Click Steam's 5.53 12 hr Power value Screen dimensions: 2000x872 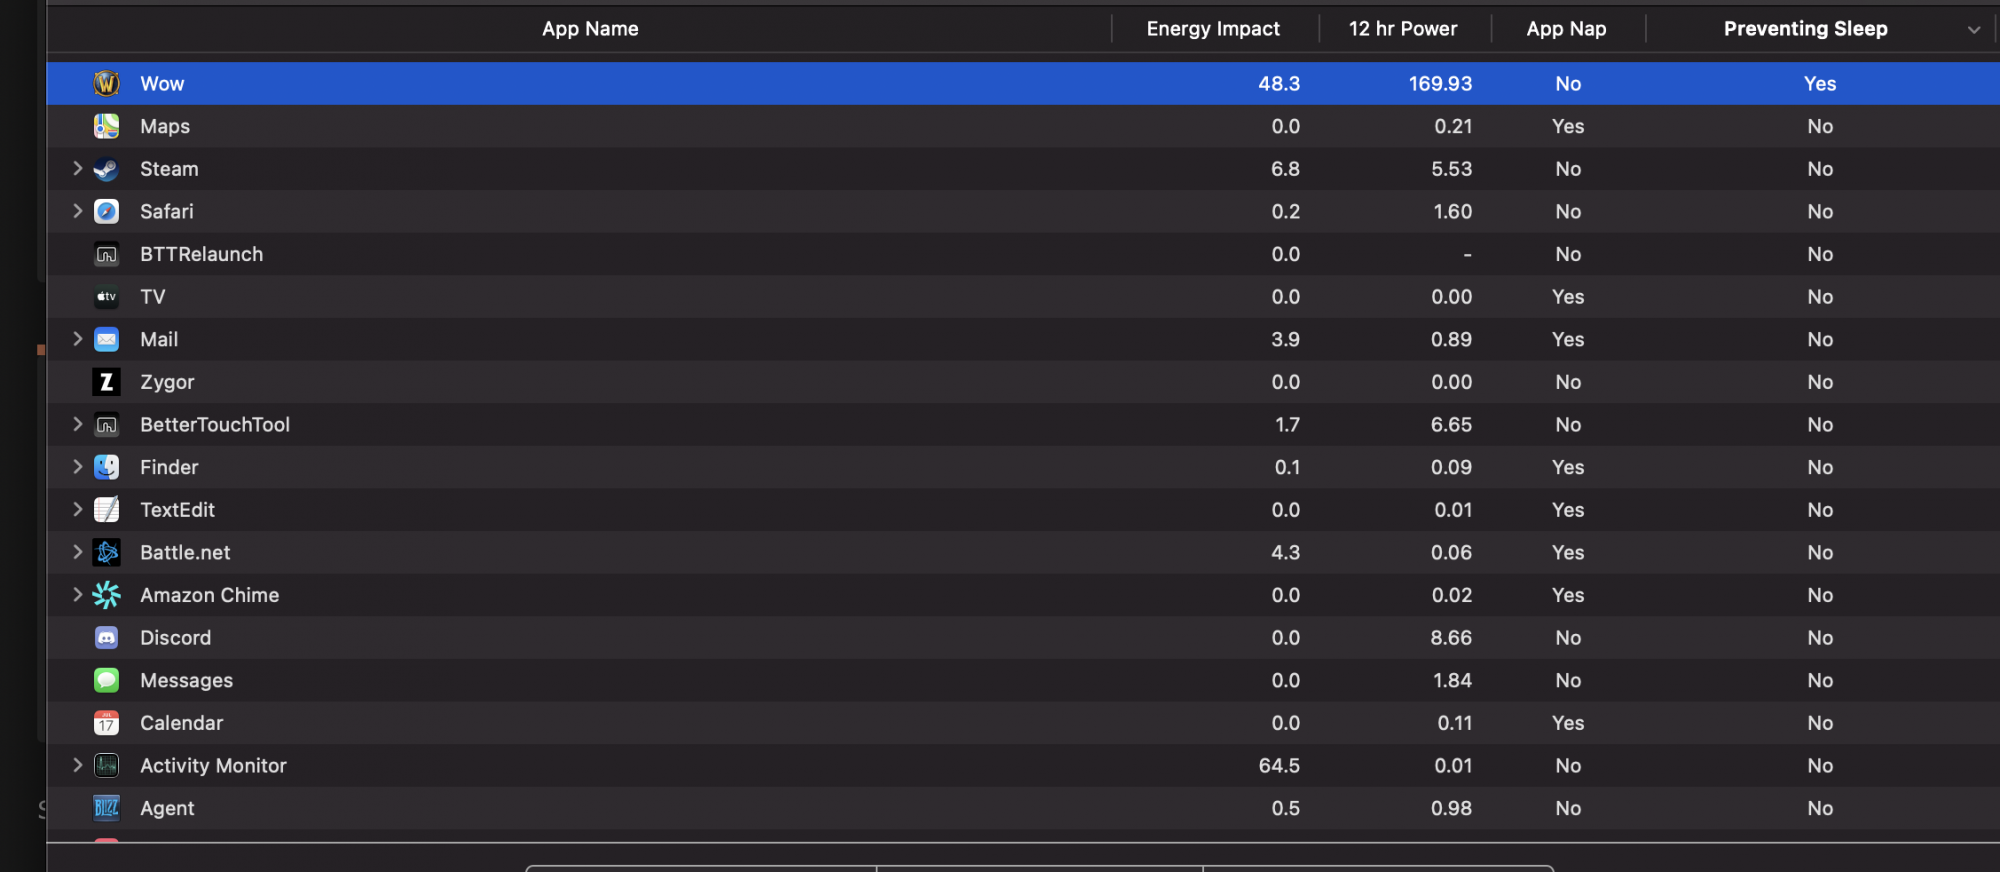[1451, 169]
